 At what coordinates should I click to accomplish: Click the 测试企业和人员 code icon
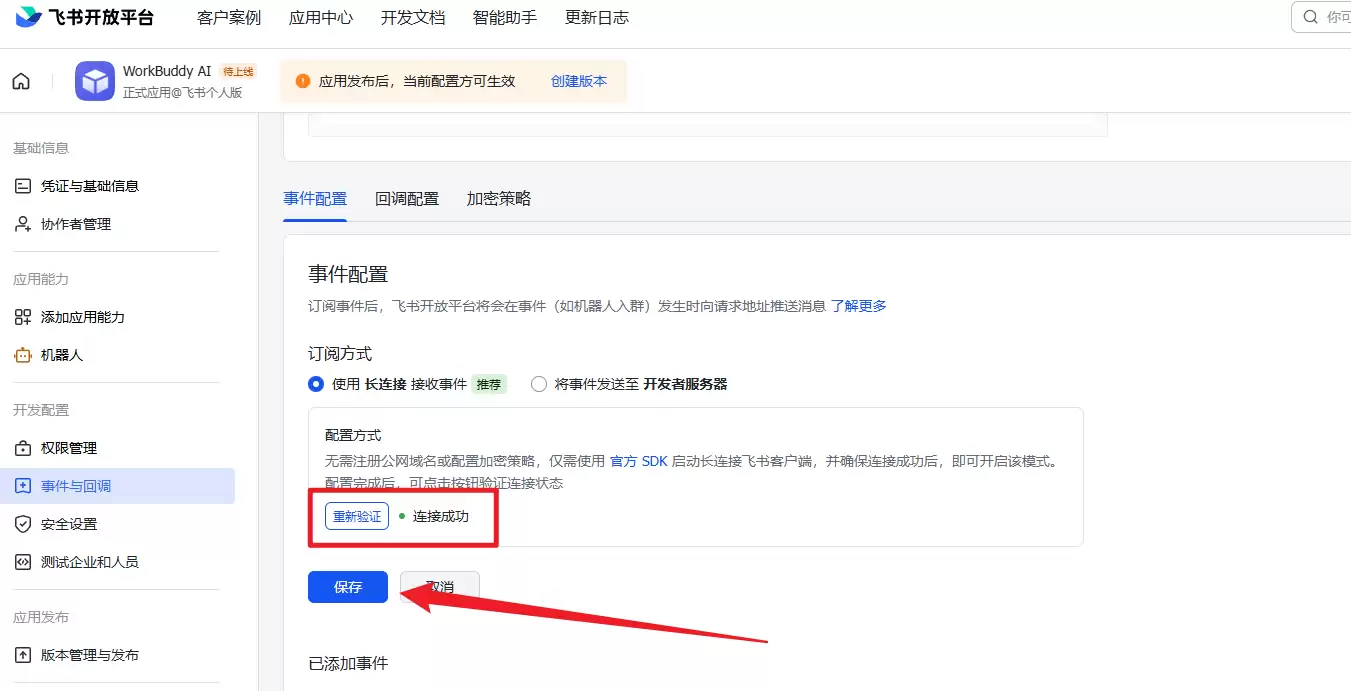click(23, 562)
